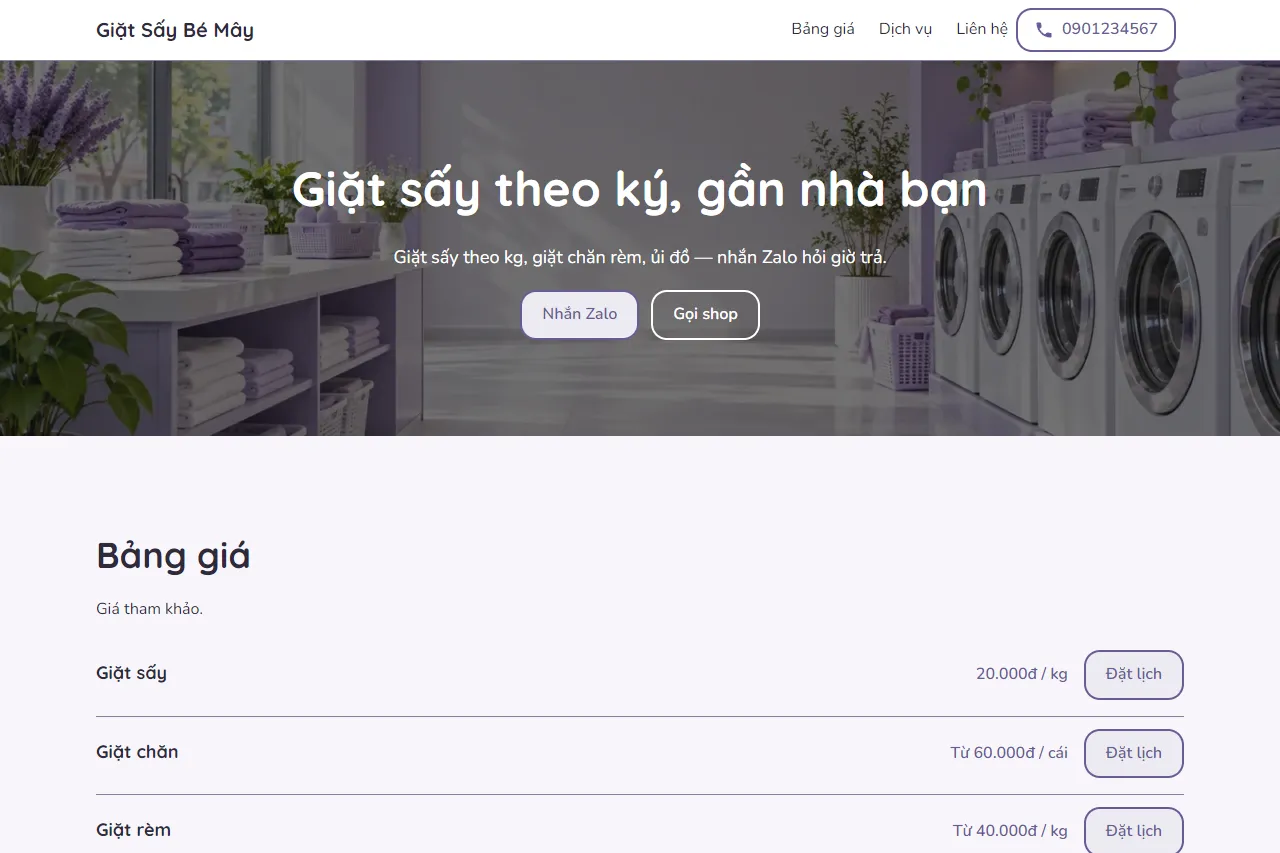The width and height of the screenshot is (1280, 853).
Task: Book Giặt sấy with Đặt lịch
Action: click(1134, 675)
